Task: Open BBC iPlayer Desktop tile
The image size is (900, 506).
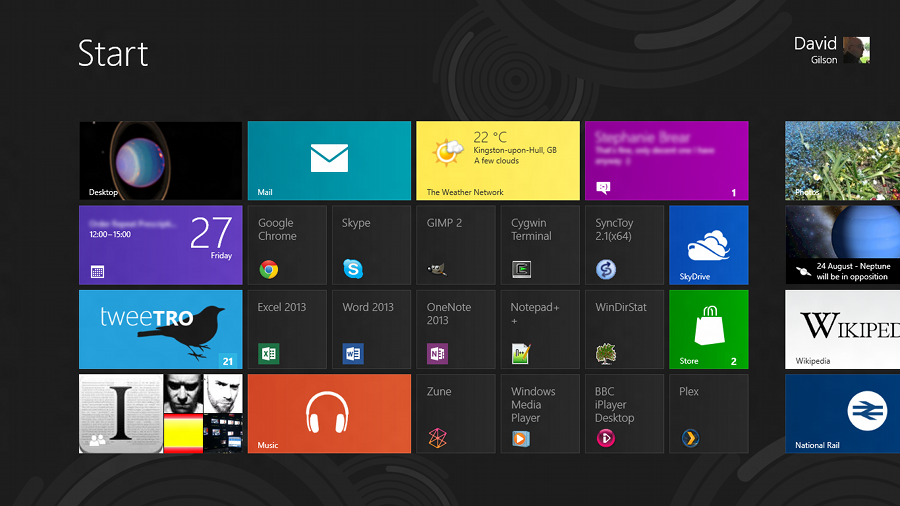Action: [x=624, y=414]
